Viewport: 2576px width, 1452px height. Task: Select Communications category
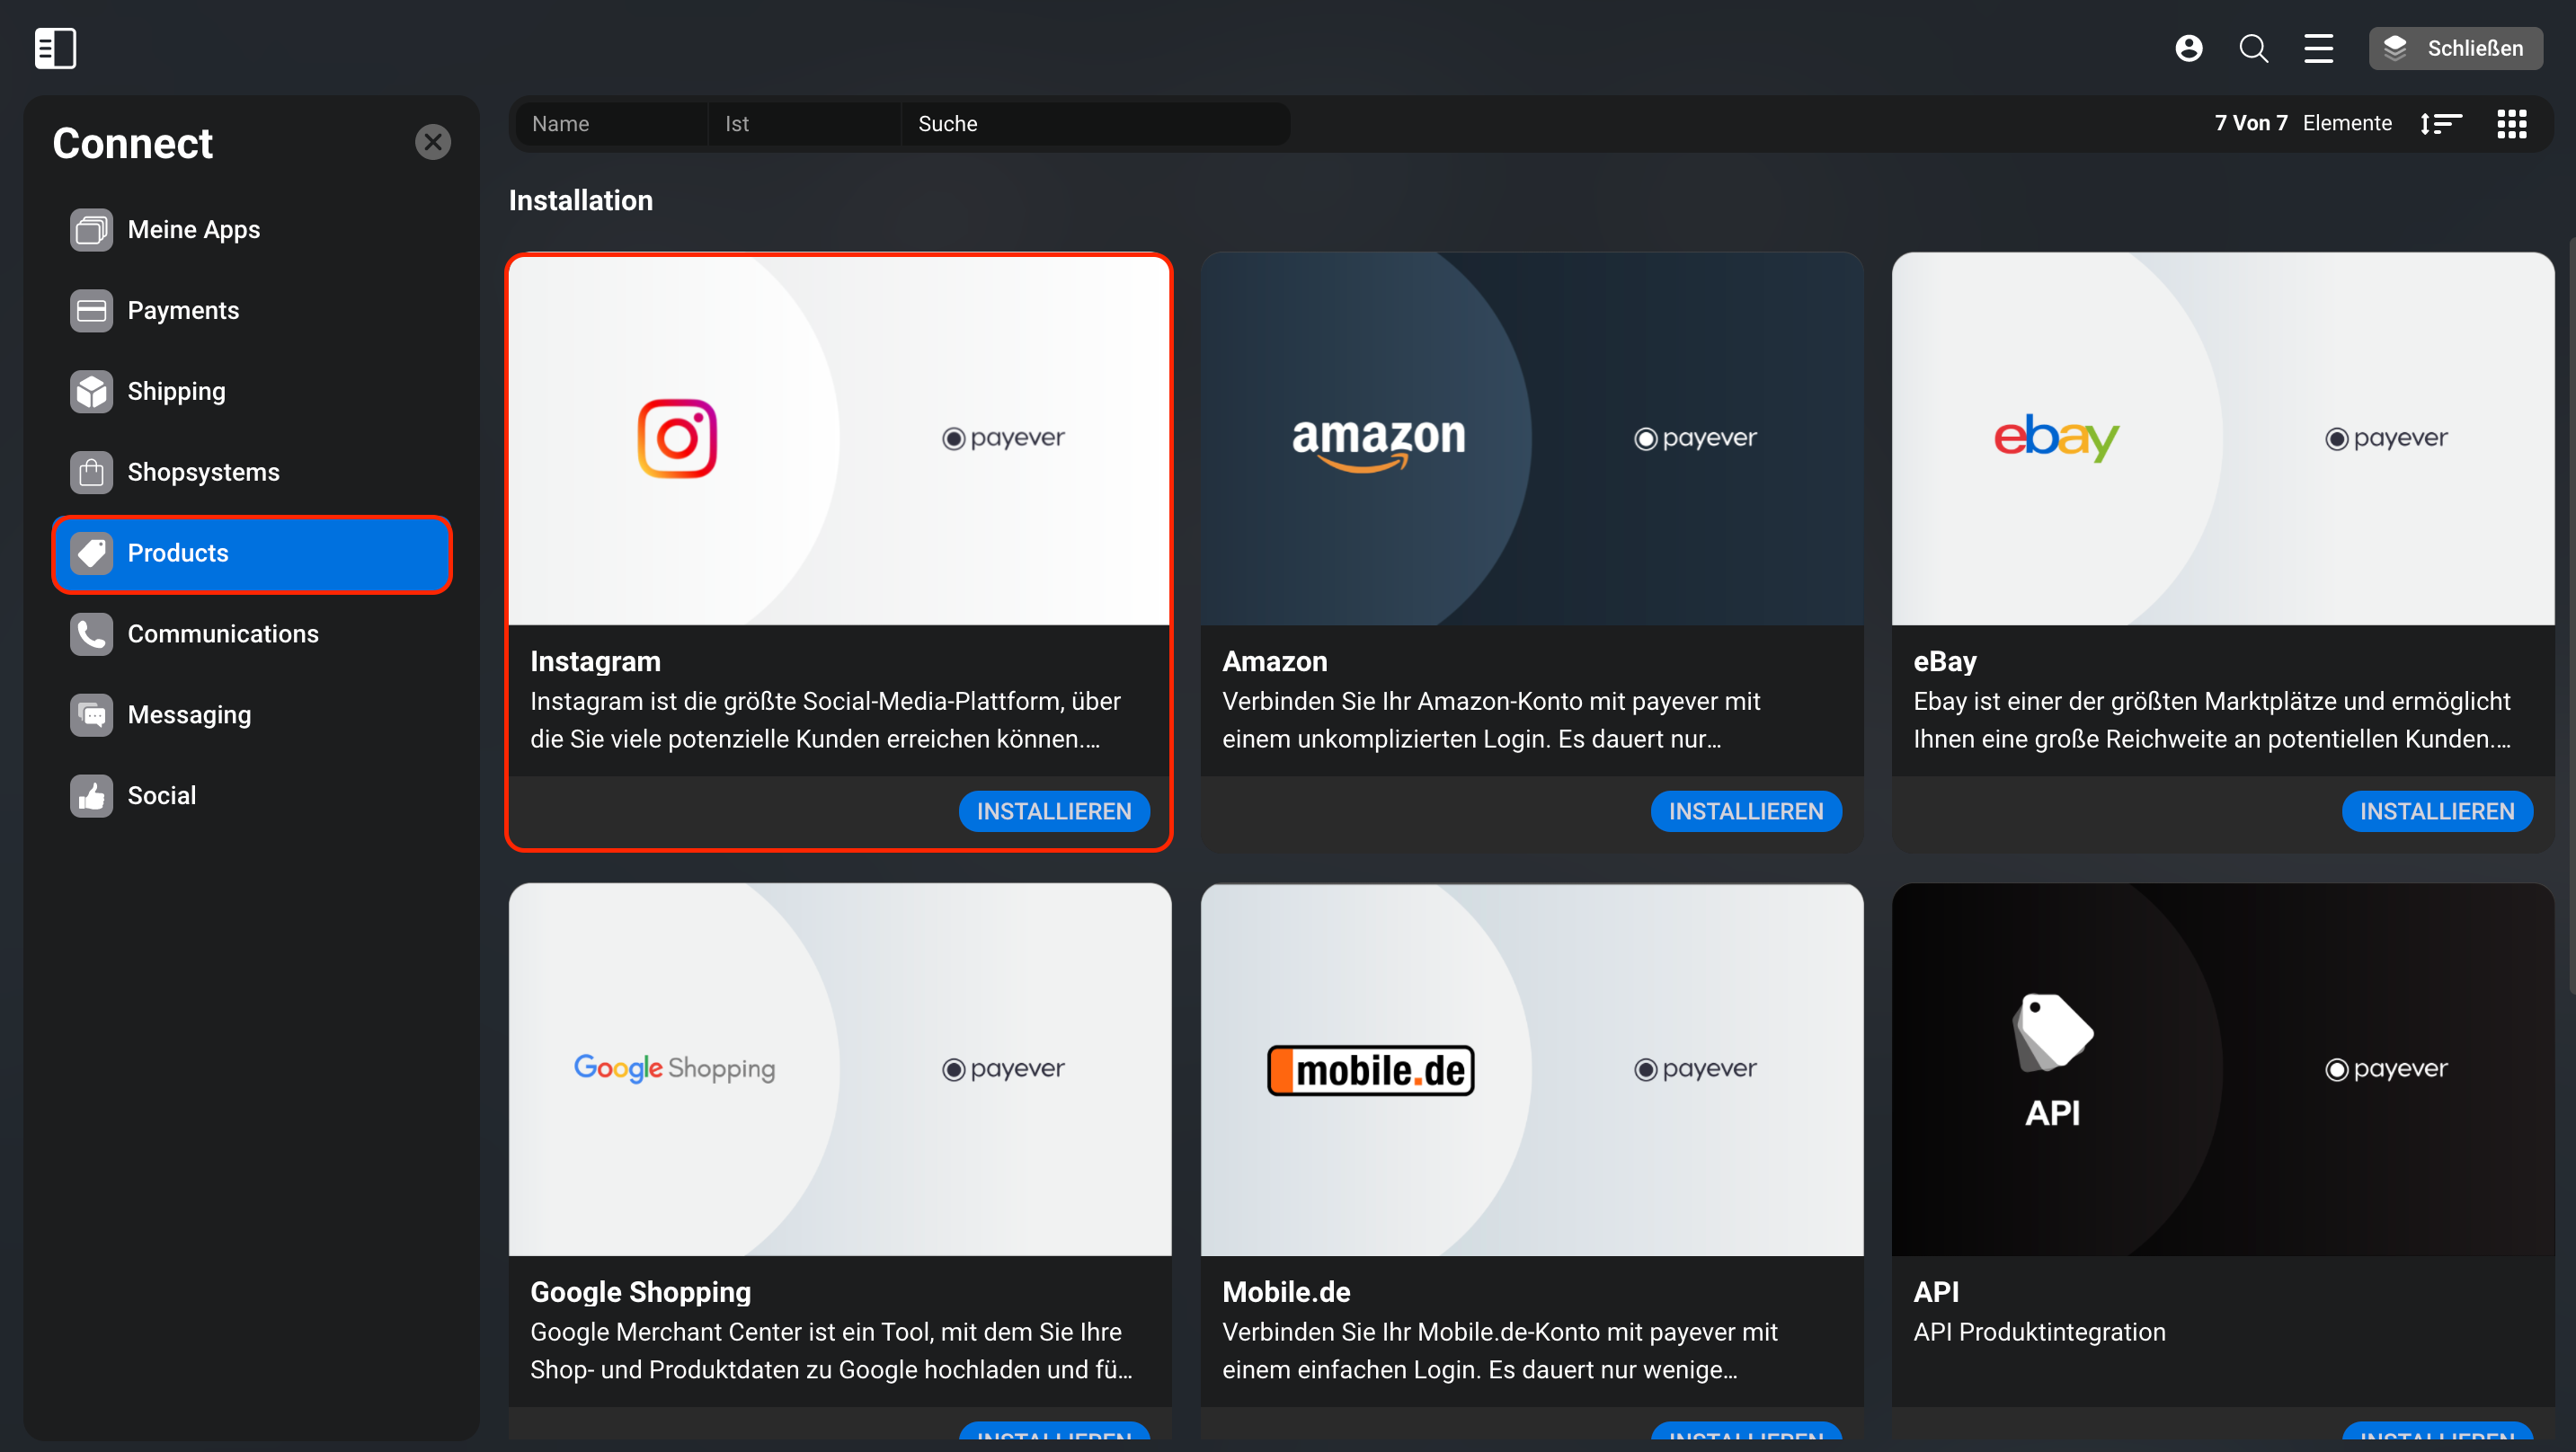(x=252, y=634)
